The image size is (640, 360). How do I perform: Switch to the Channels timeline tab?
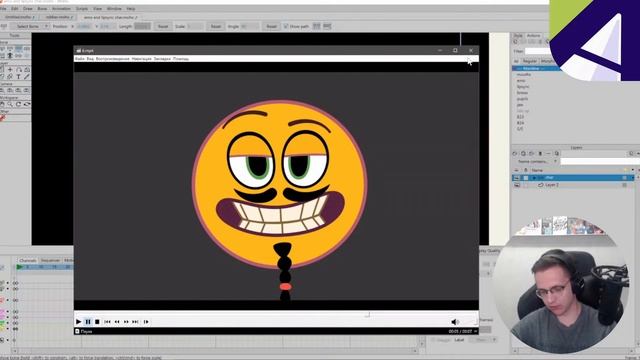[28, 260]
